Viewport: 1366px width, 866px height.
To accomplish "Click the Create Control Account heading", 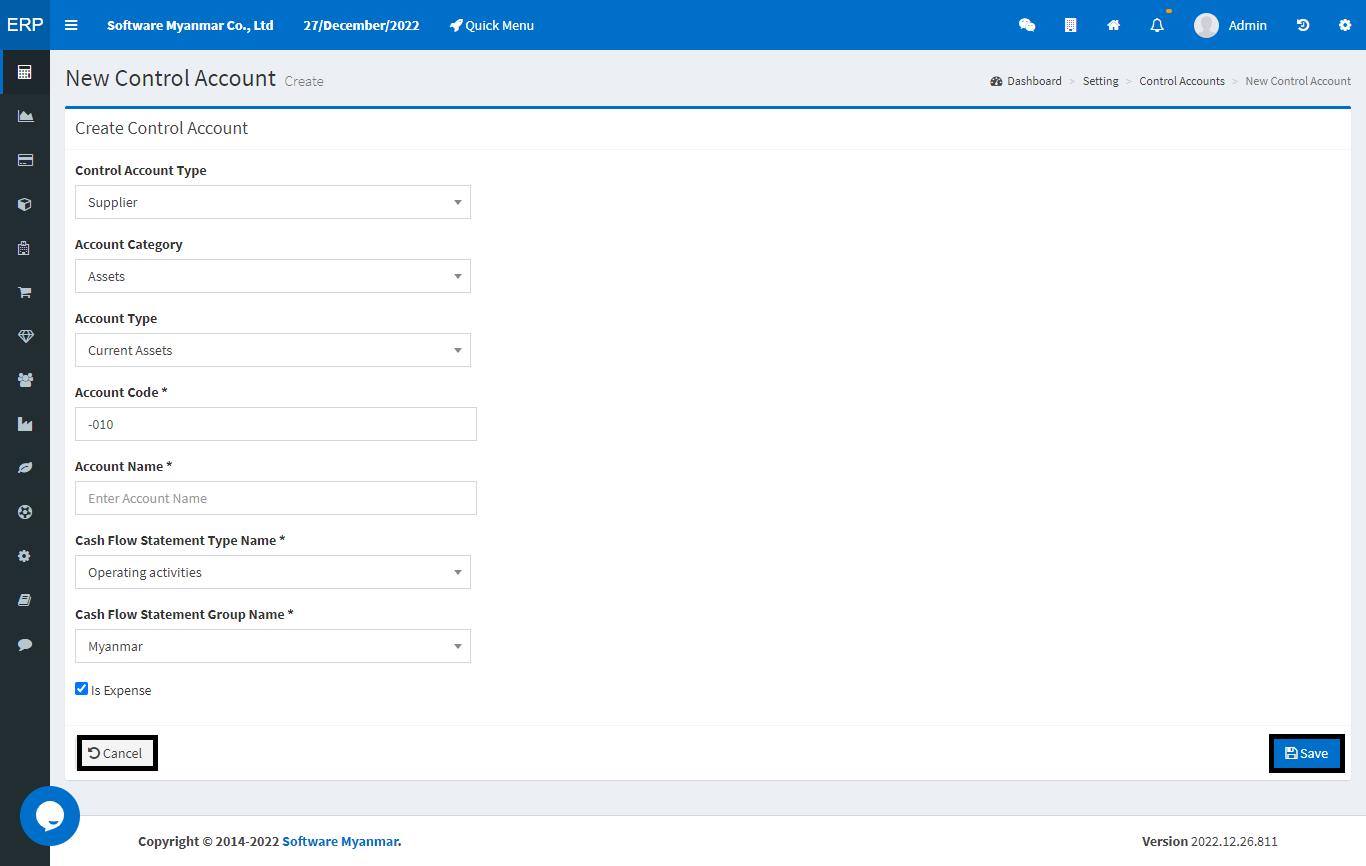I will tap(161, 128).
